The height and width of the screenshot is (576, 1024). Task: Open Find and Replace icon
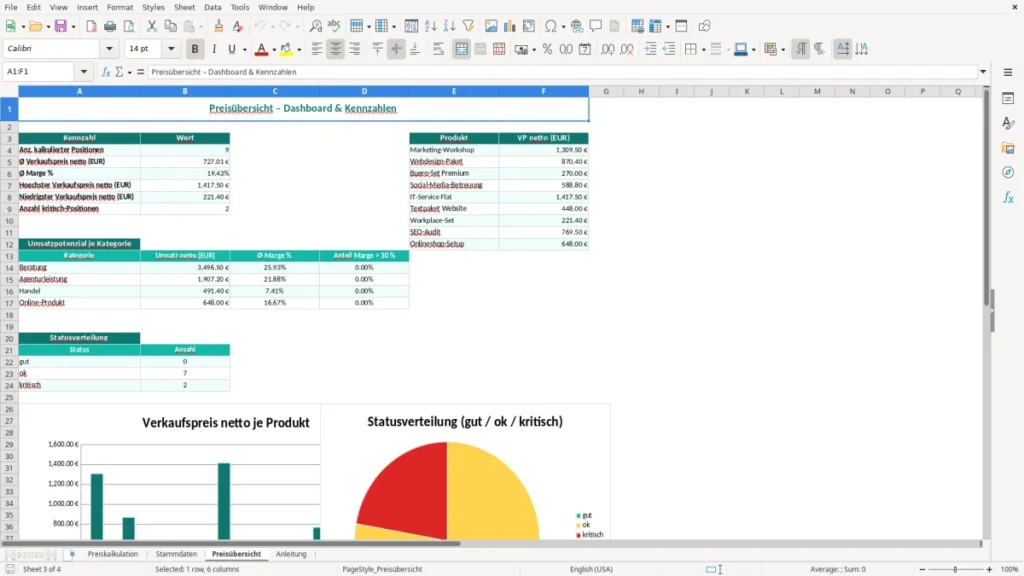point(315,26)
